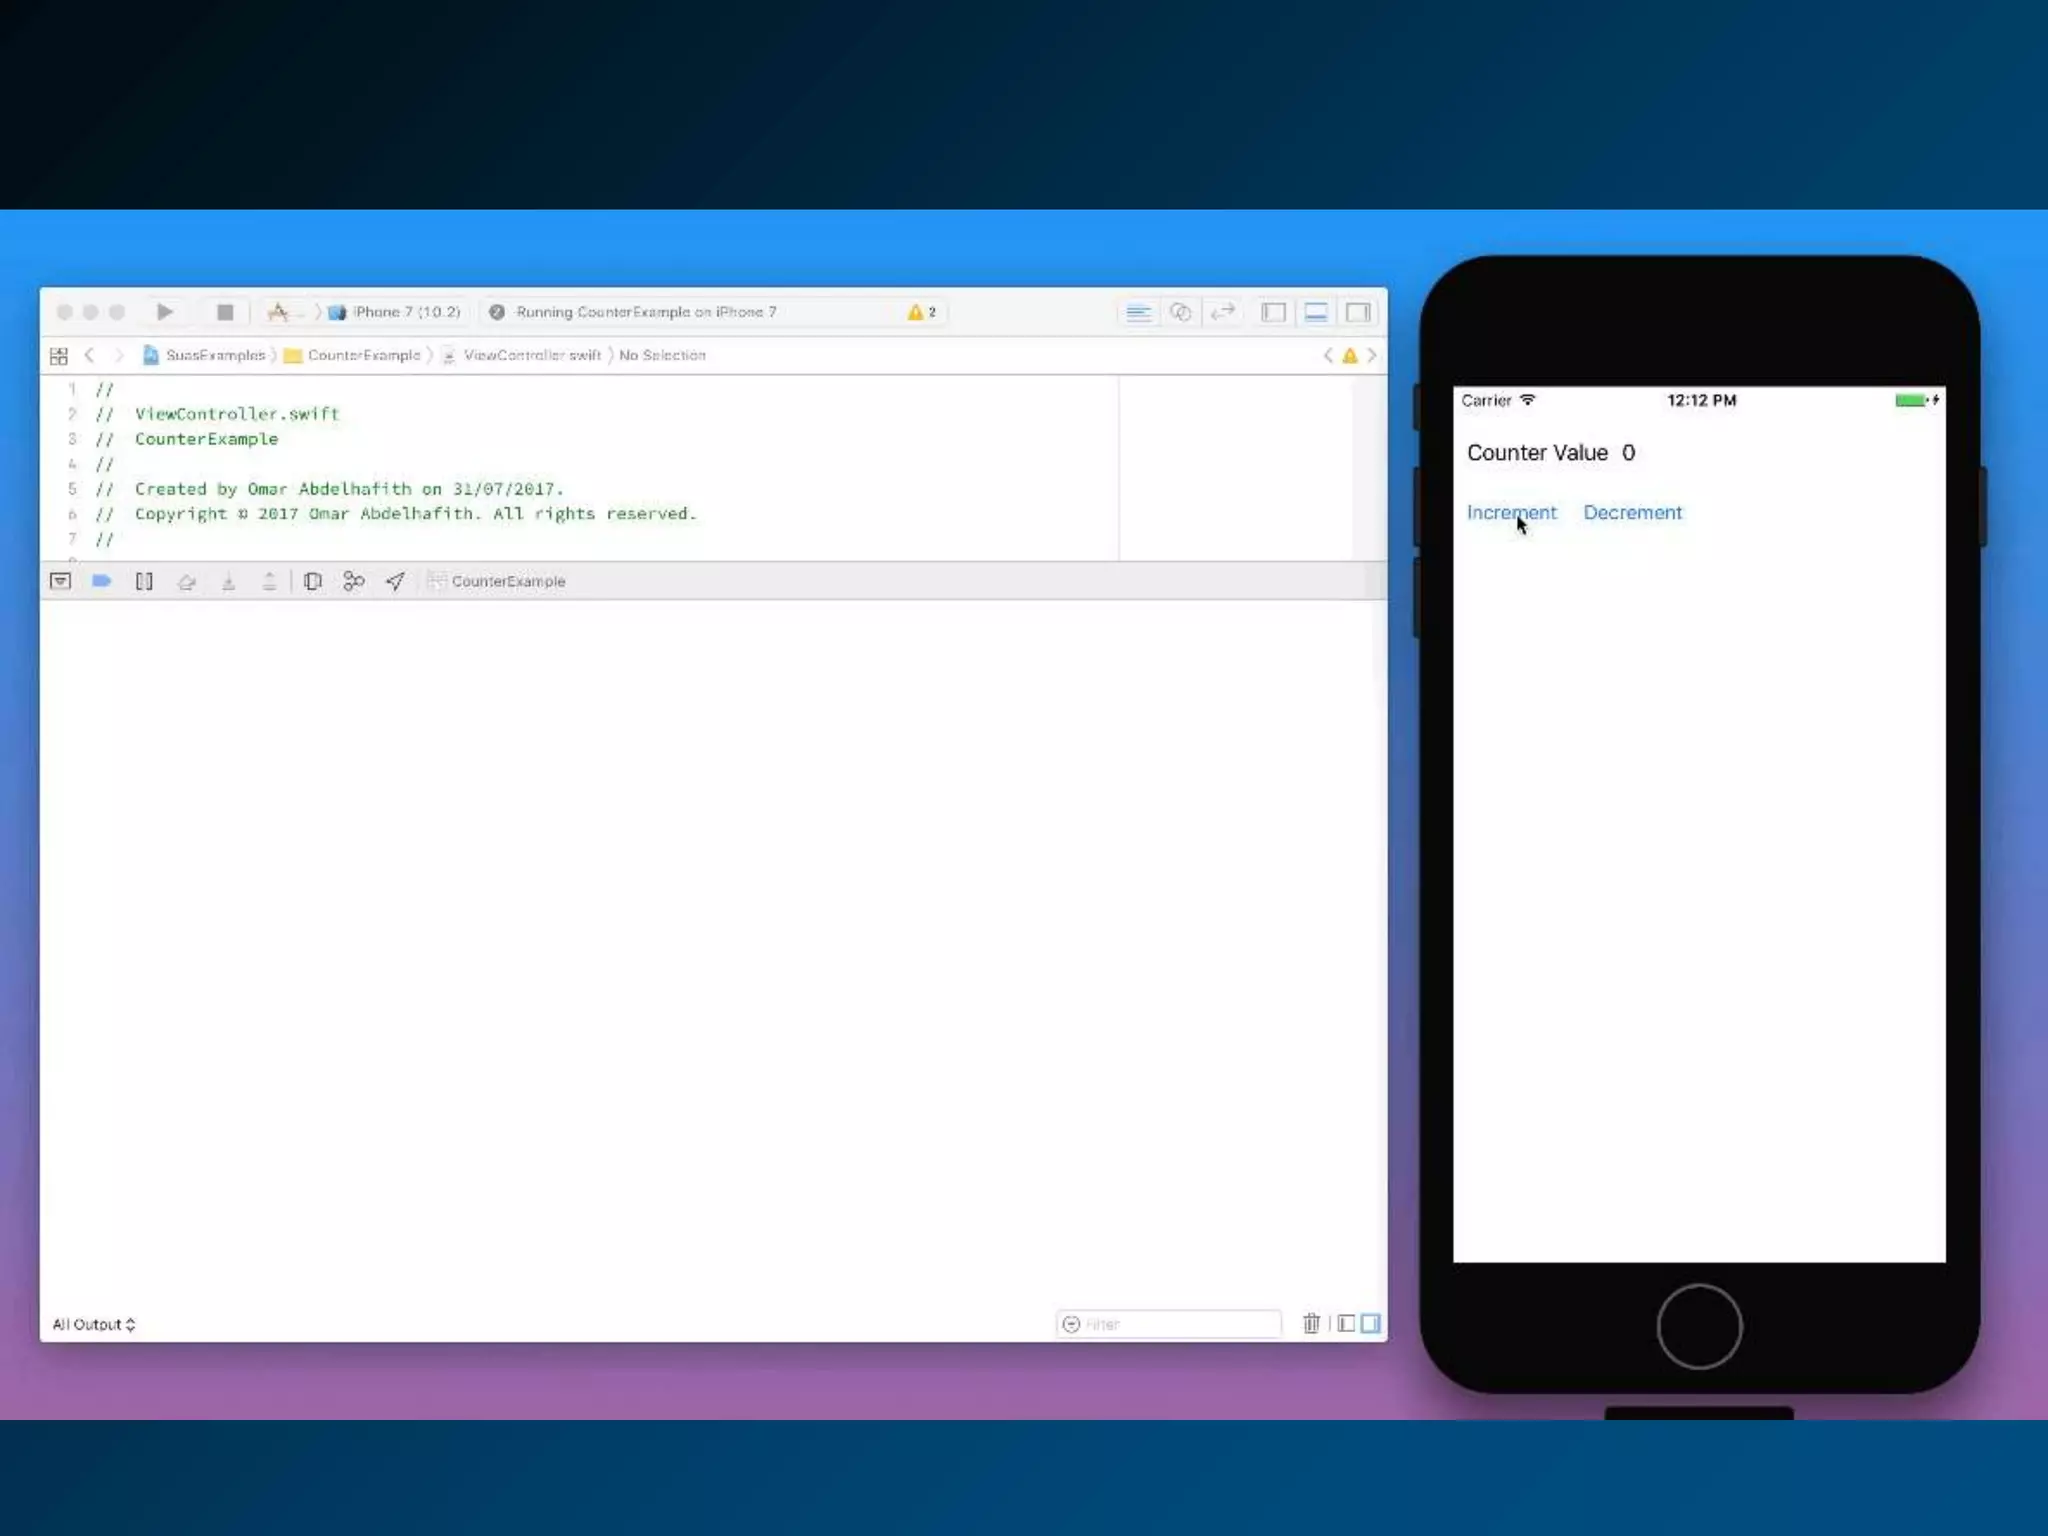Toggle breakpoints activation in debug bar

101,581
